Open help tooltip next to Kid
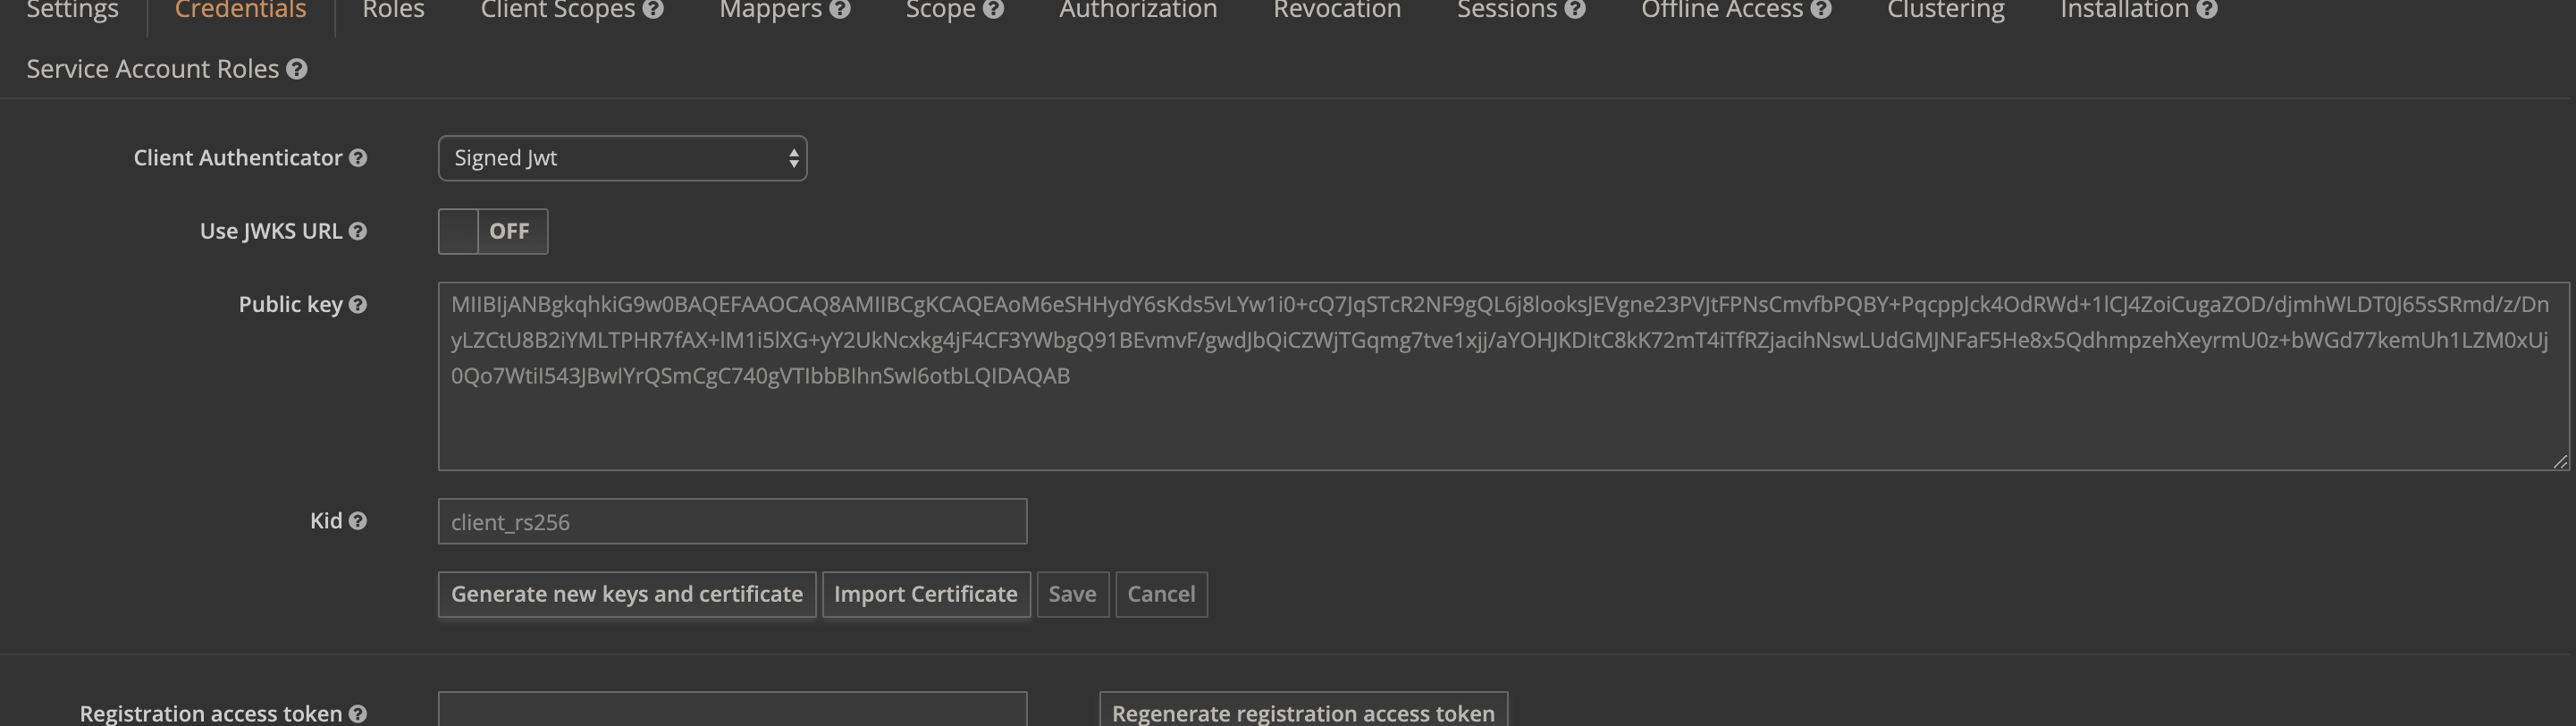This screenshot has width=2576, height=726. pos(357,521)
